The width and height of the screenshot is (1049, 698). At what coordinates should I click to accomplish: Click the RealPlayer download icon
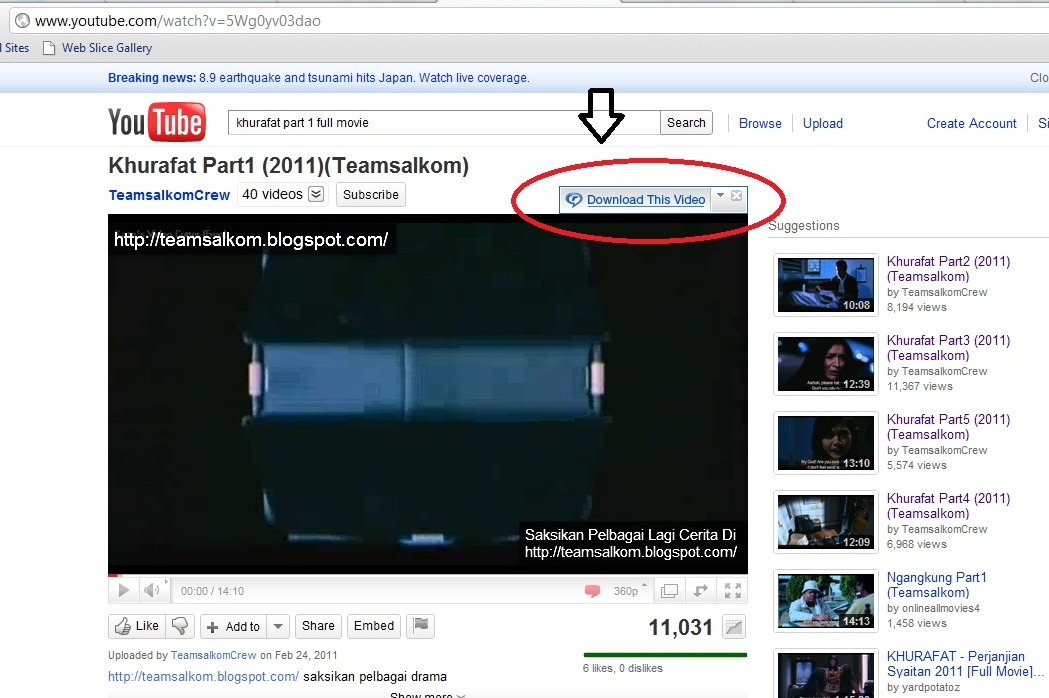click(573, 199)
